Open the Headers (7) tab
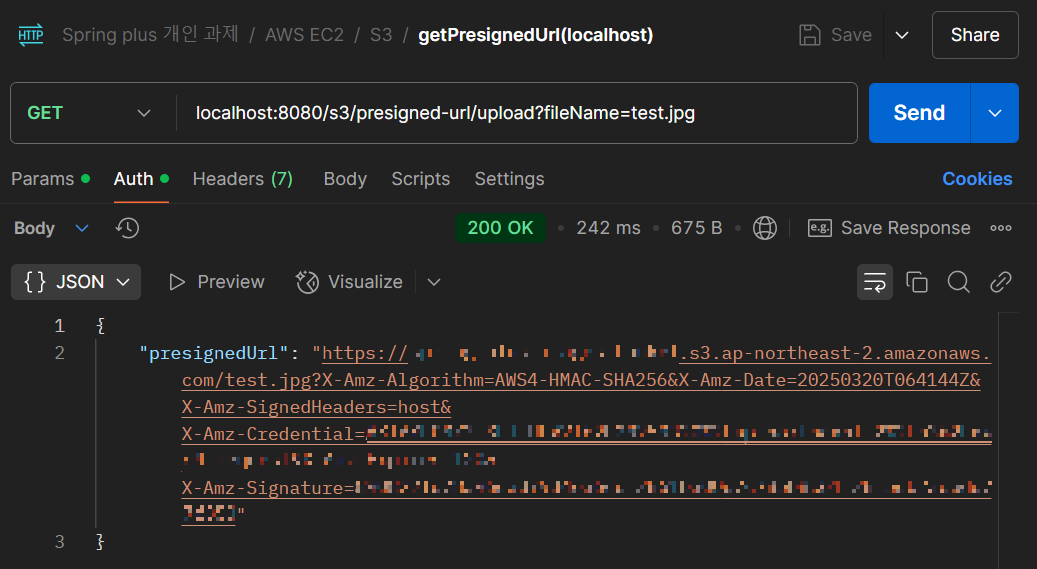 [x=243, y=179]
